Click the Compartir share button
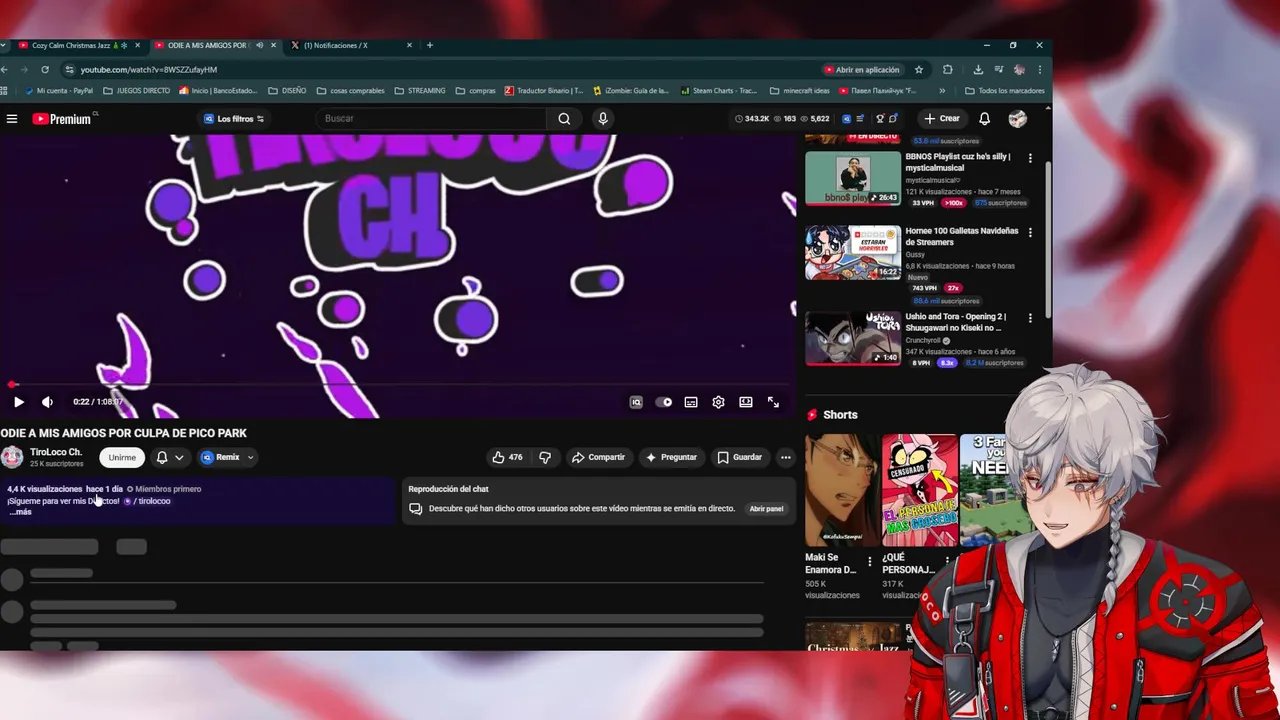 (x=598, y=457)
